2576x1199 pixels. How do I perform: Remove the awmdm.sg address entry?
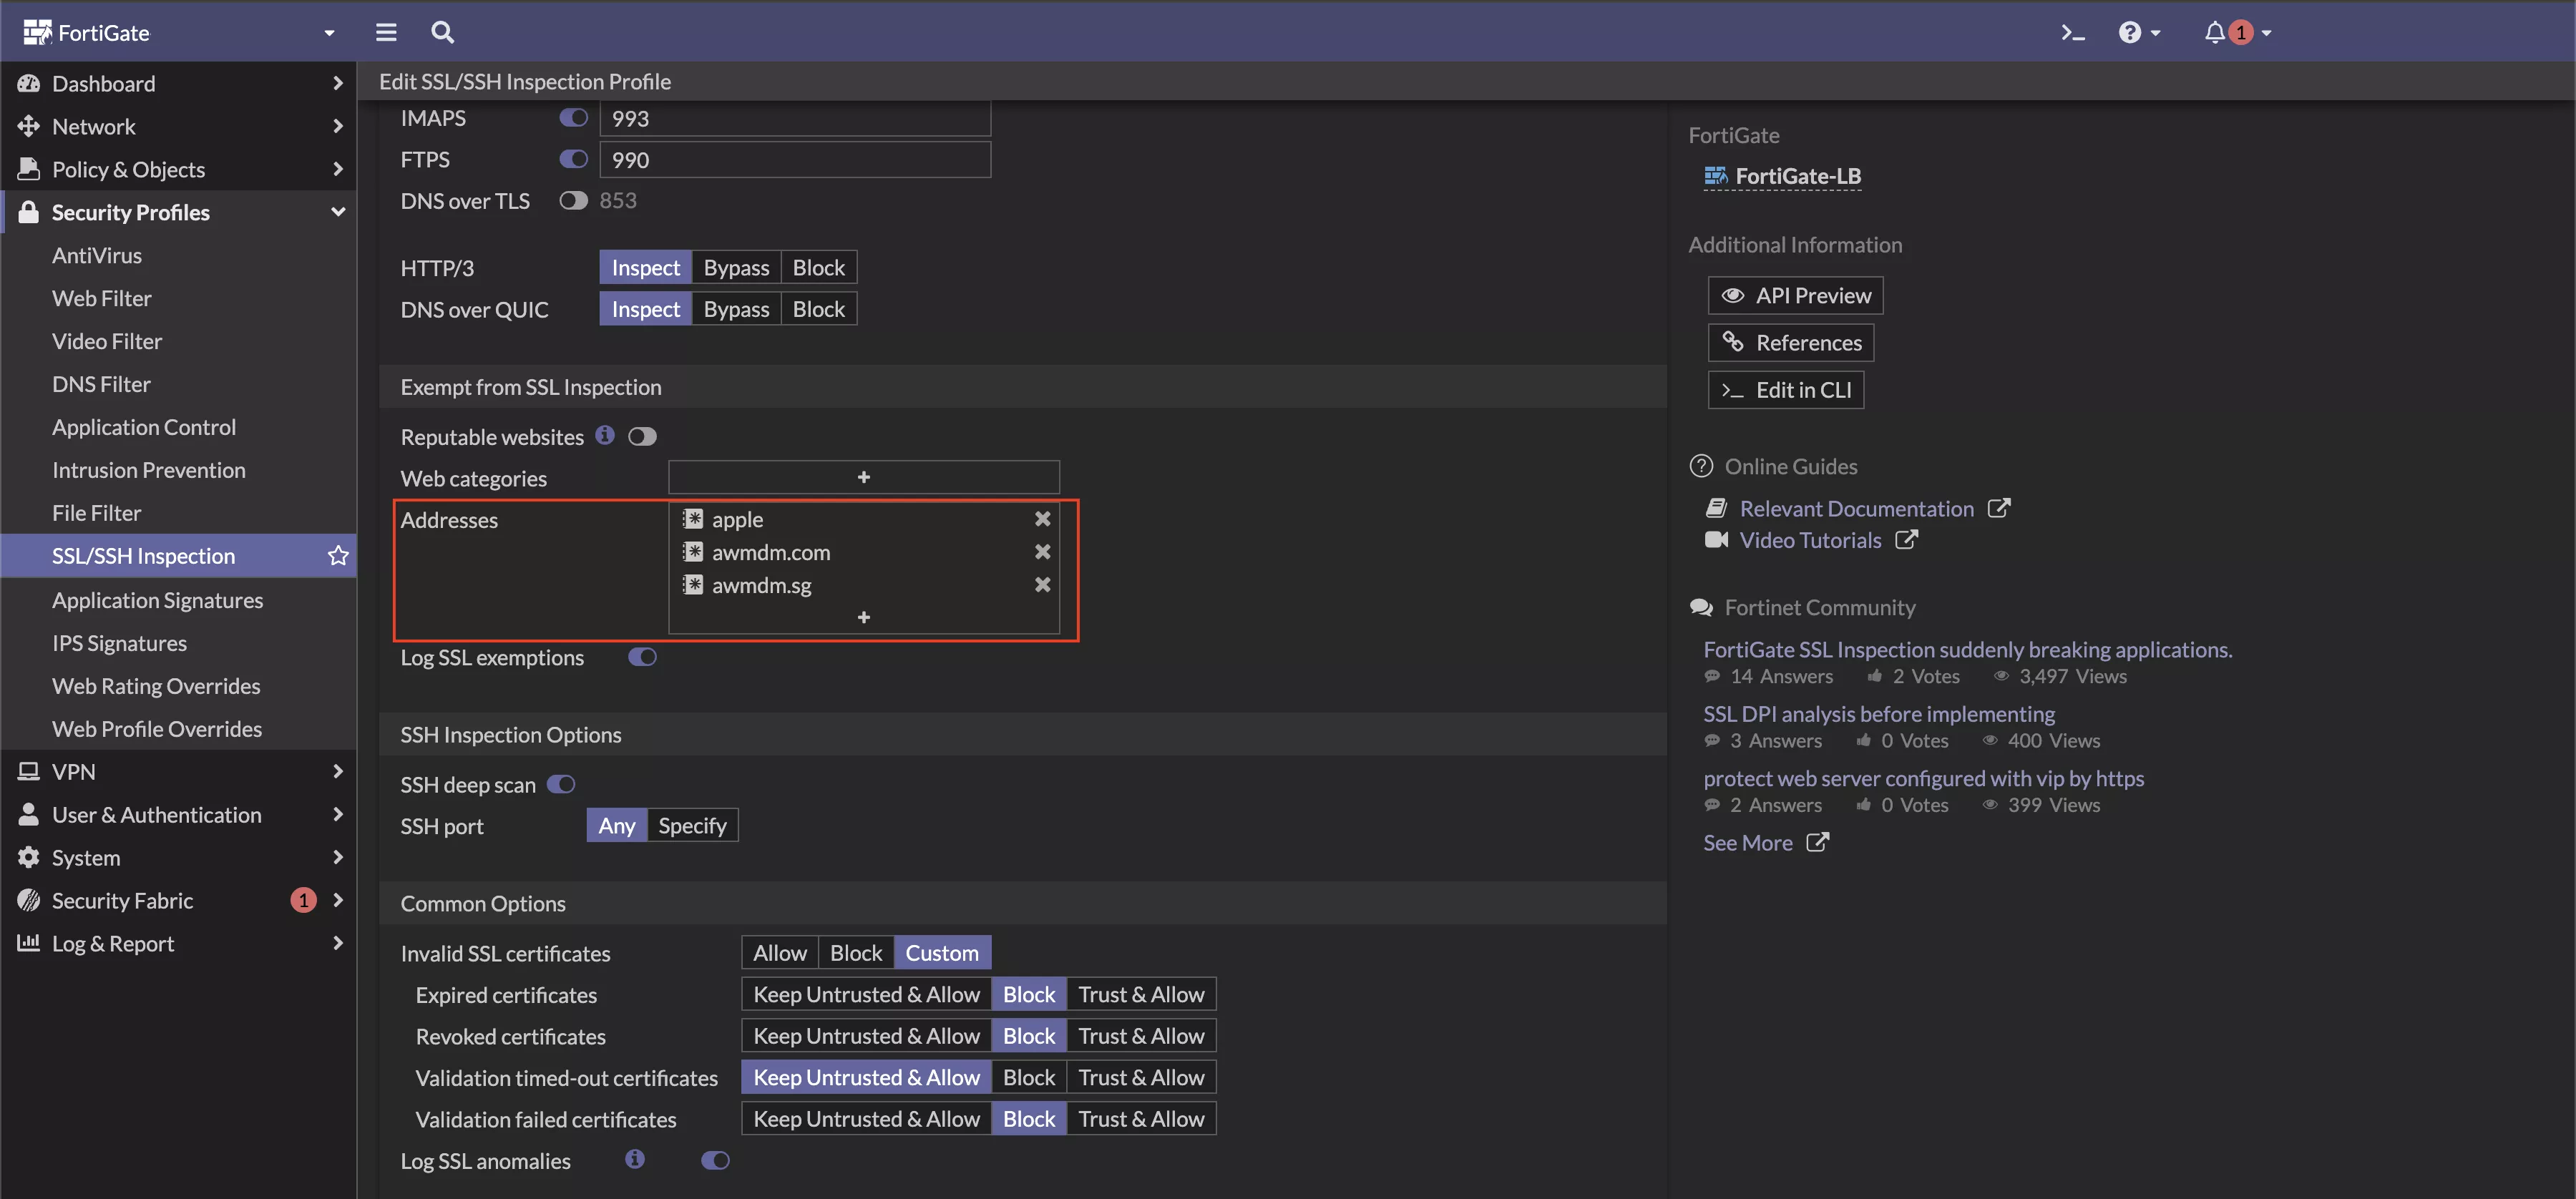tap(1042, 585)
